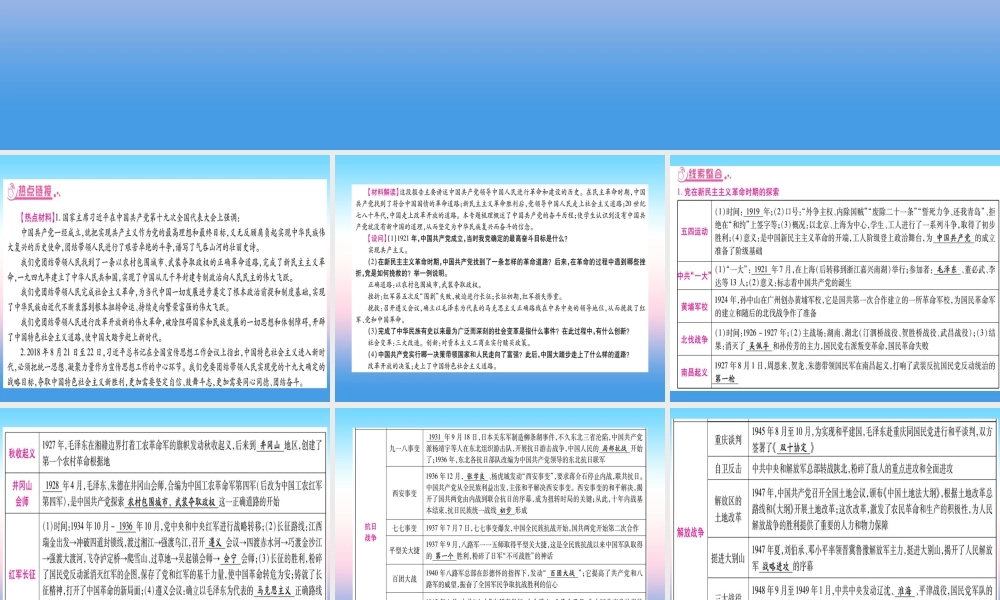Open the slide with the 秋收起义 table
The height and width of the screenshot is (600, 1000).
(x=165, y=504)
